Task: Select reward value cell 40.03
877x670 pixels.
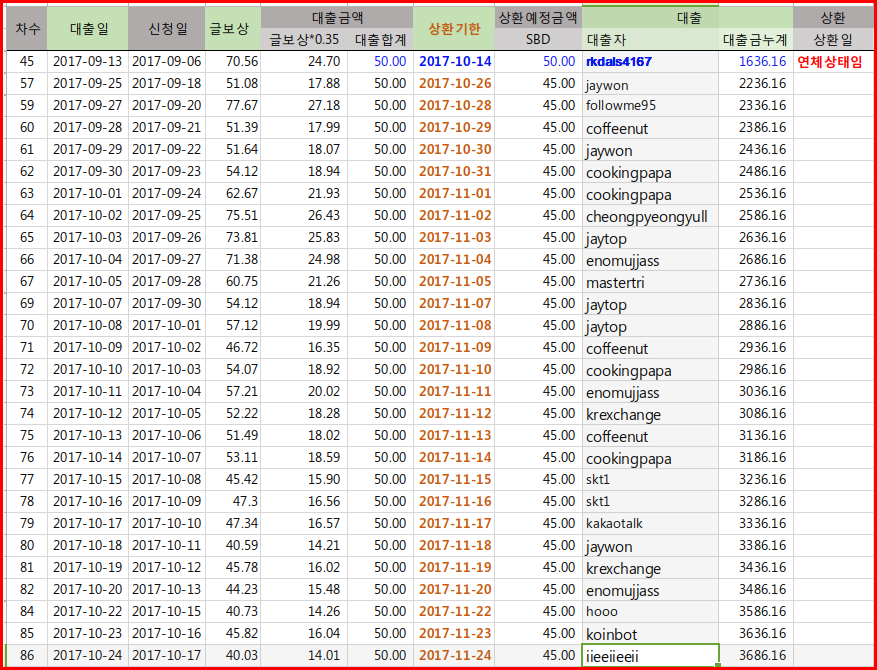Action: [233, 655]
